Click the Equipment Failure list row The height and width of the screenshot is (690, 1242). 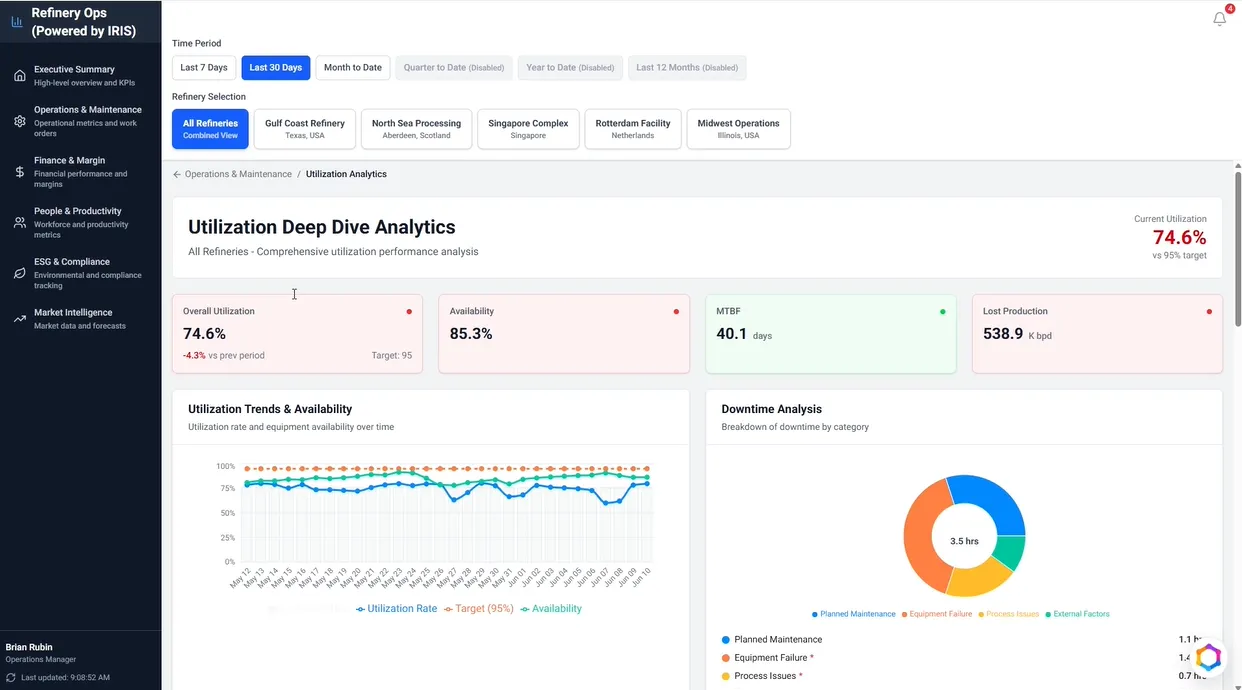(964, 658)
